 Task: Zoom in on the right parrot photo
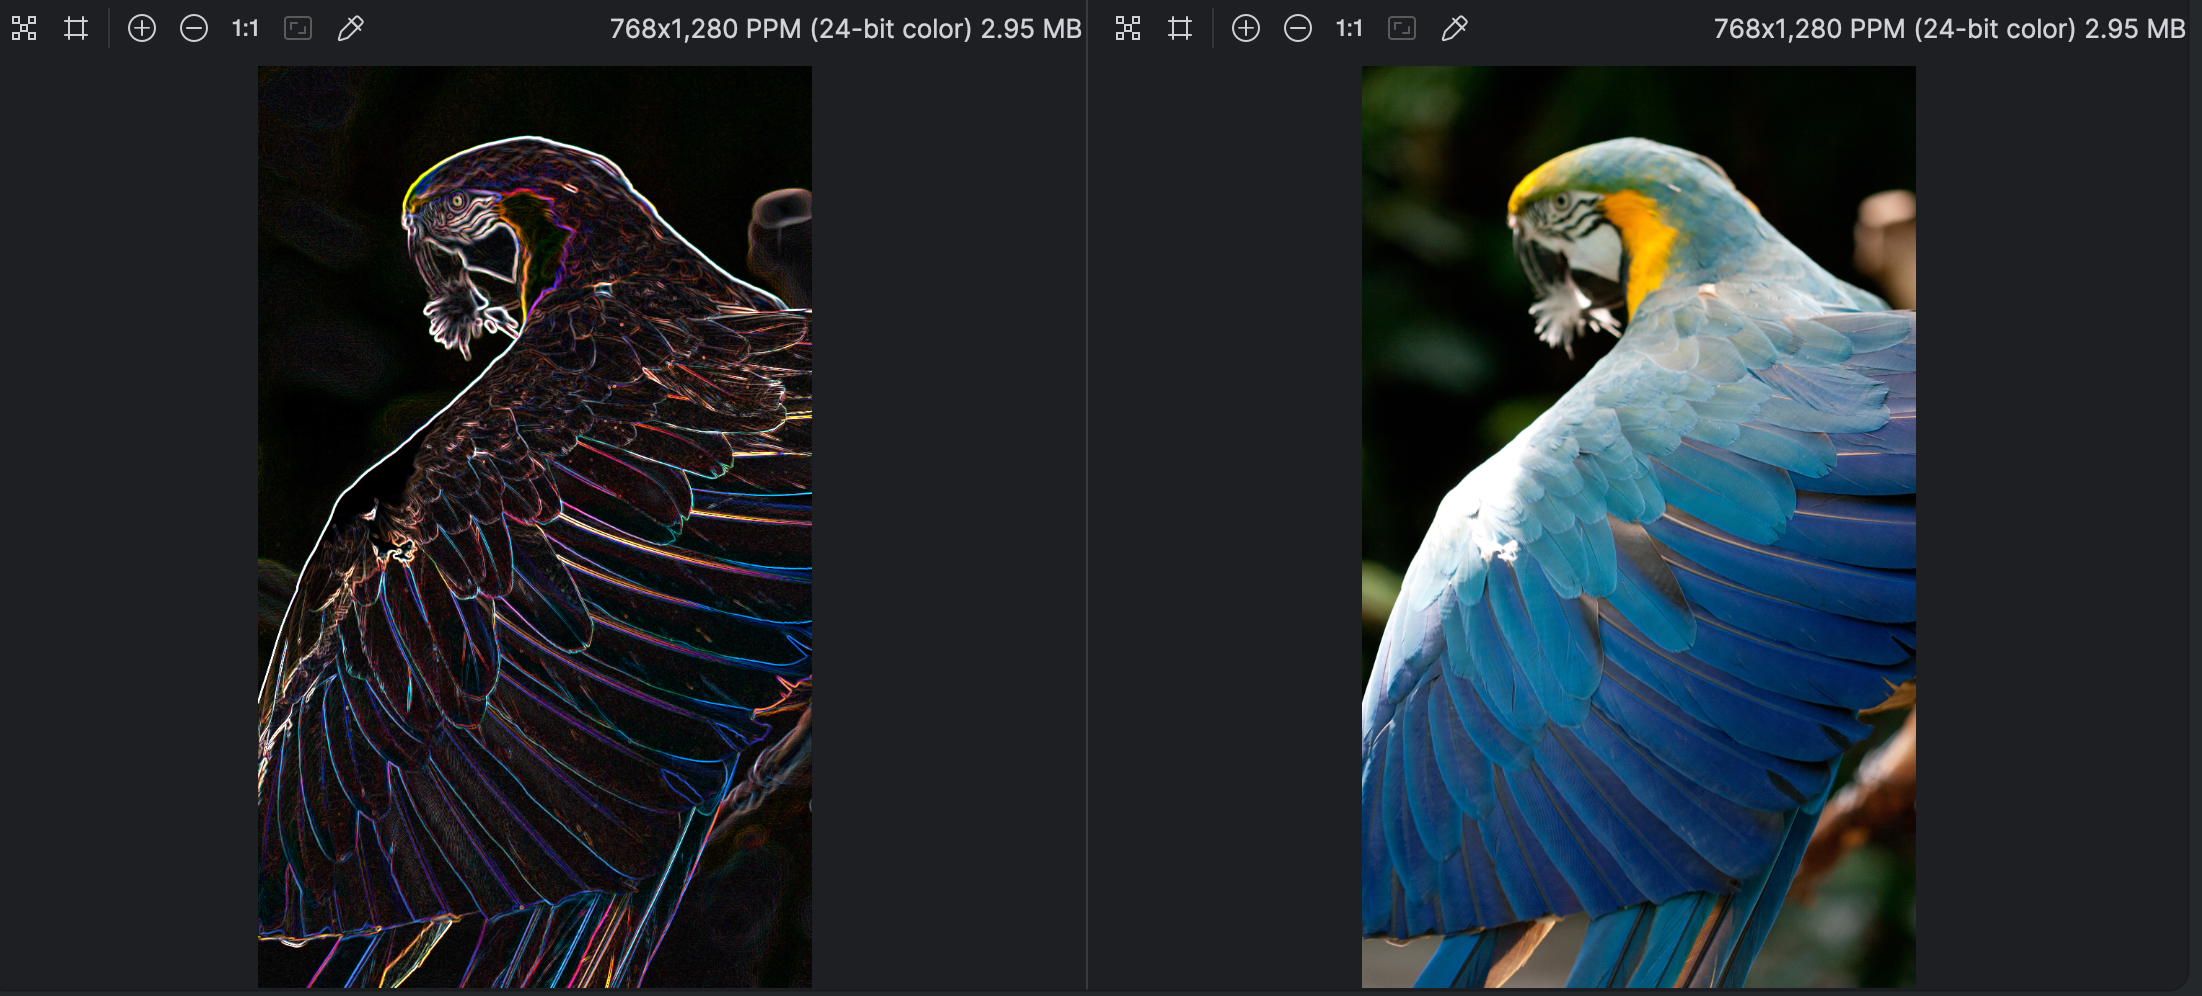1246,28
